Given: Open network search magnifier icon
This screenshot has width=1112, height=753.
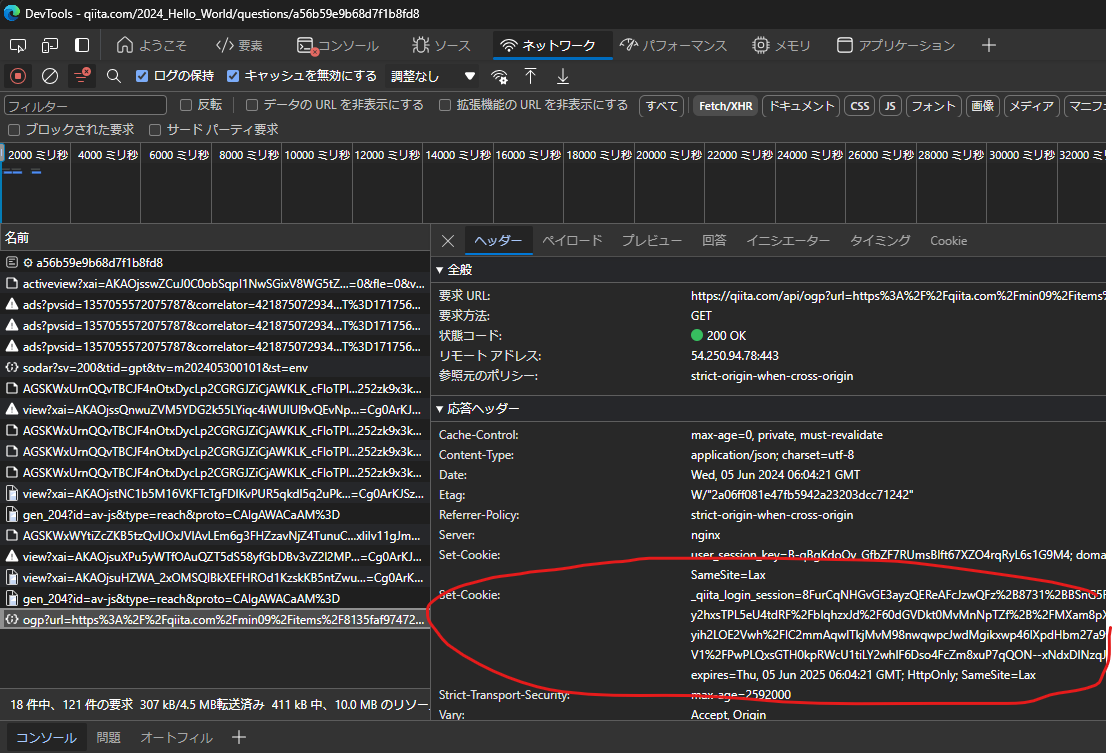Looking at the screenshot, I should click(113, 76).
